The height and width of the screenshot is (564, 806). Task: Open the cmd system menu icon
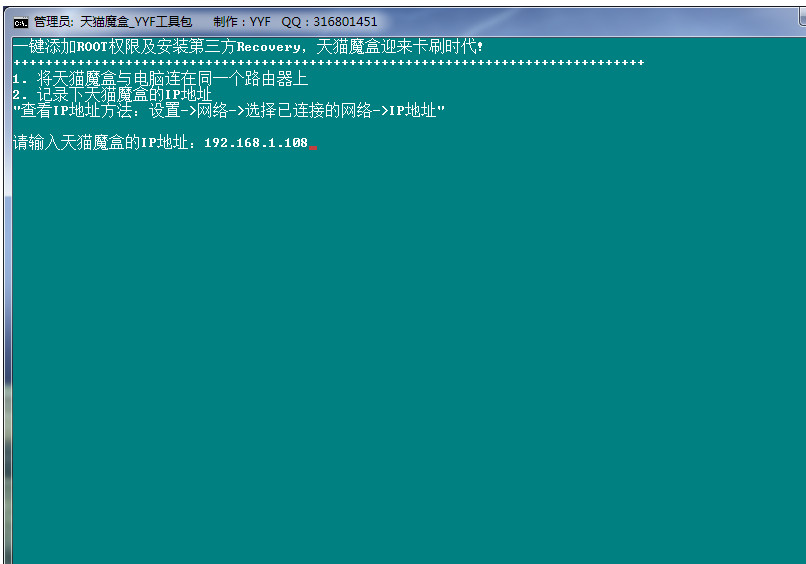(21, 22)
